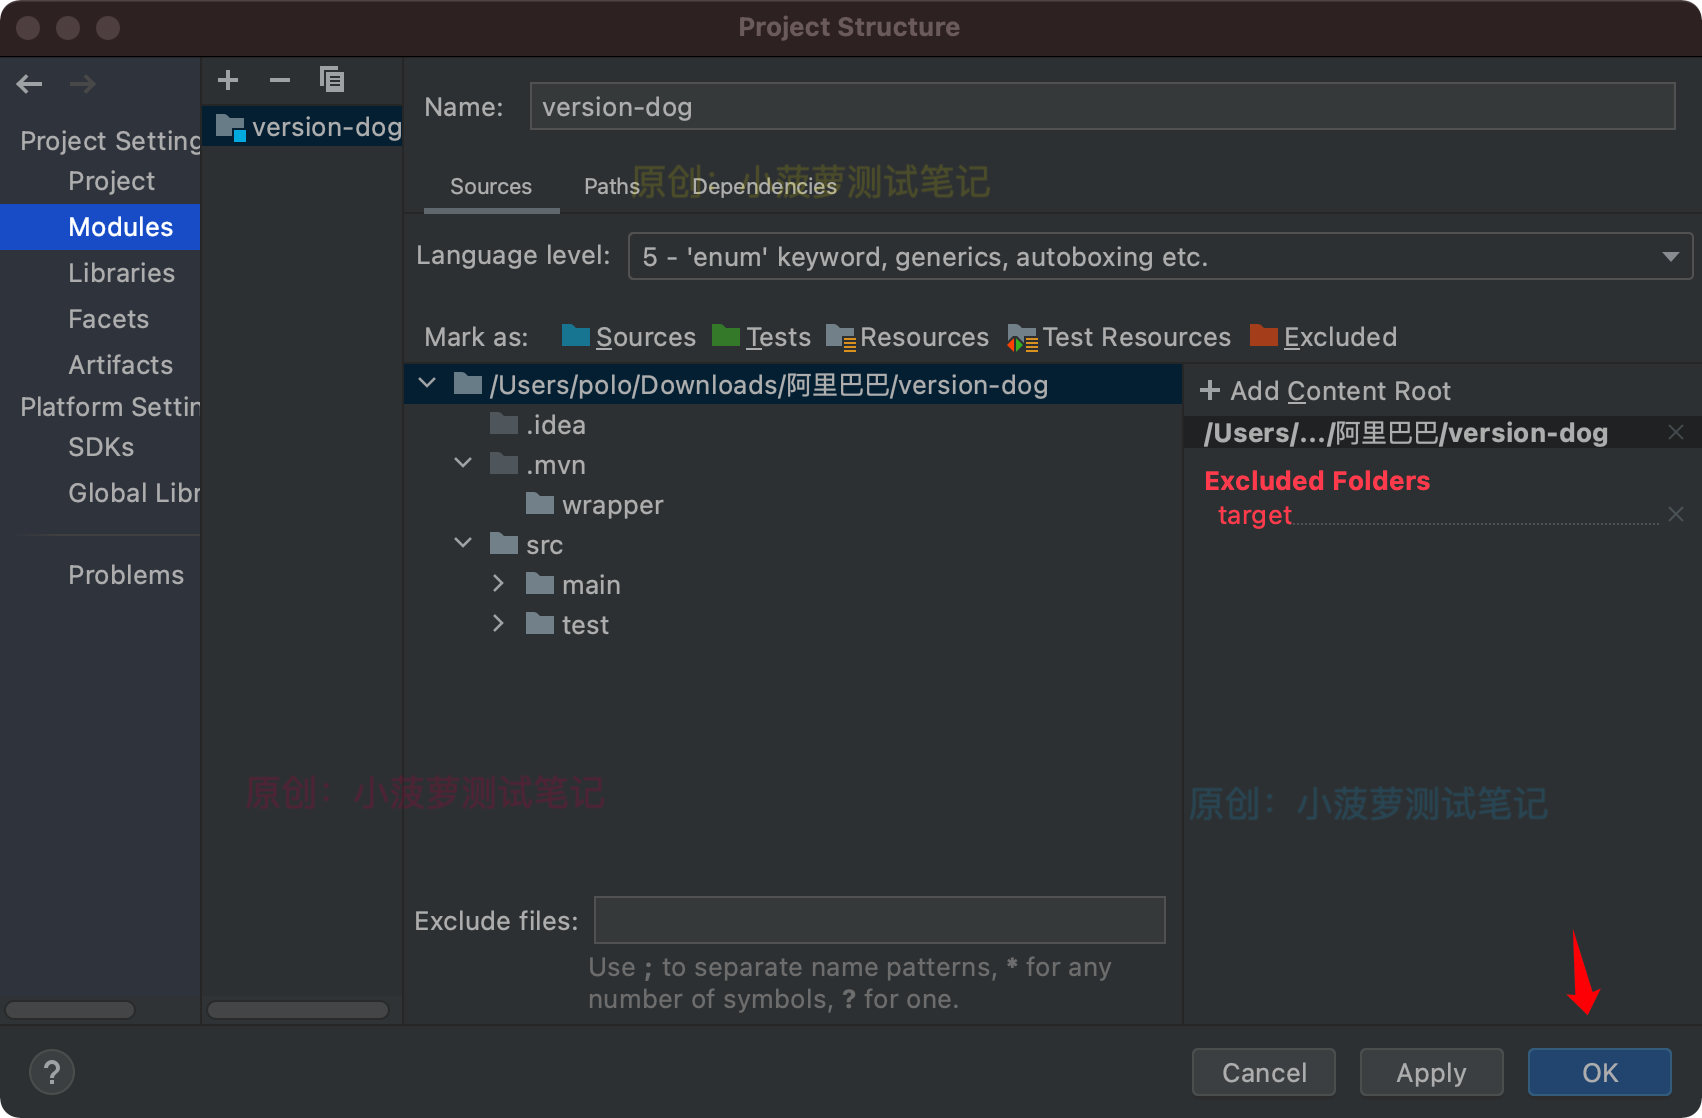1702x1118 pixels.
Task: Remove the version-dog content root
Action: pyautogui.click(x=1676, y=432)
